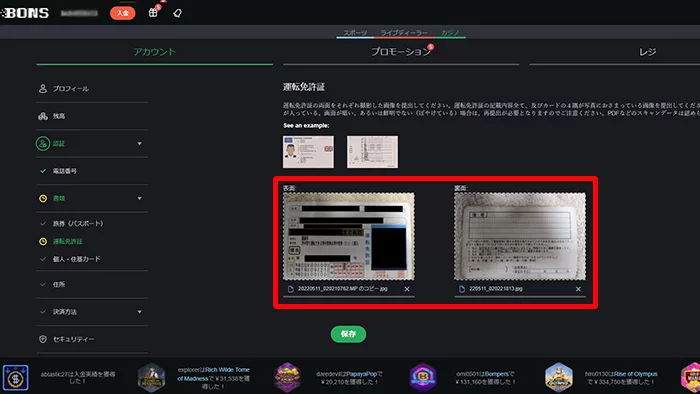Viewport: 700px width, 394px height.
Task: Open the Bompers winner link
Action: pos(497,374)
